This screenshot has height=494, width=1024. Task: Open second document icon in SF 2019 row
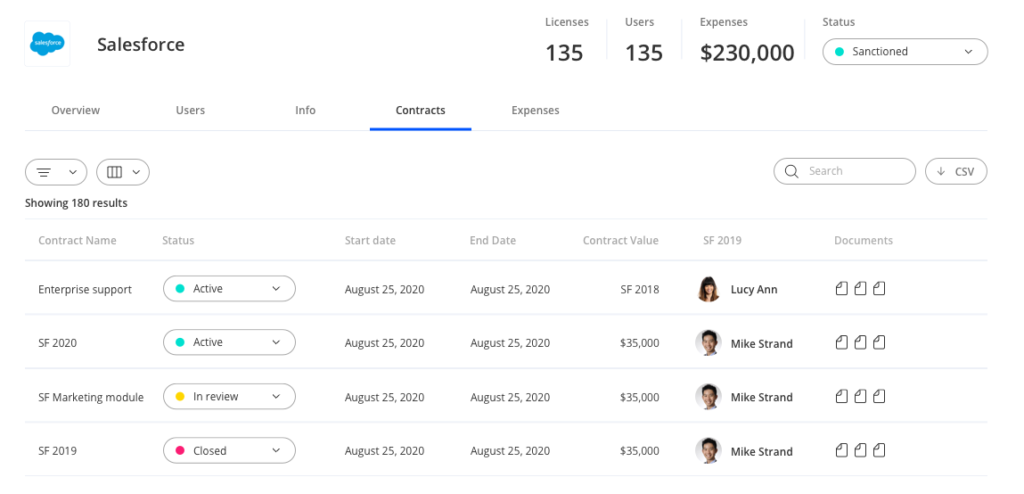pos(861,451)
